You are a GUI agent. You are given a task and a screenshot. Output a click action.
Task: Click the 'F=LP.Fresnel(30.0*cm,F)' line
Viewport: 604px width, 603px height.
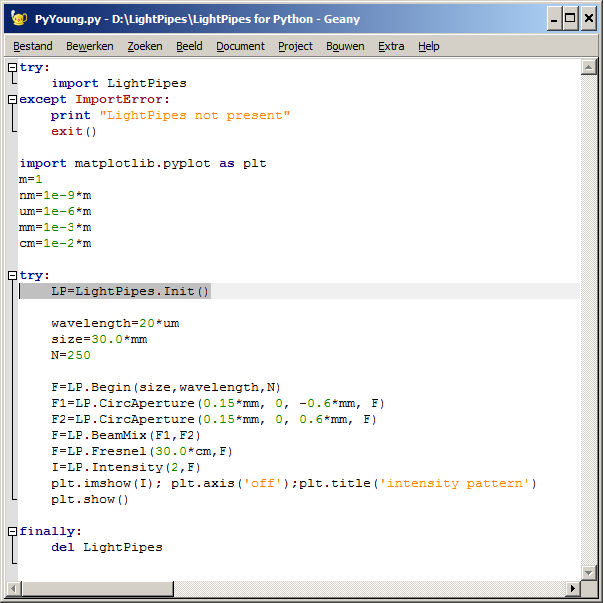[x=142, y=451]
